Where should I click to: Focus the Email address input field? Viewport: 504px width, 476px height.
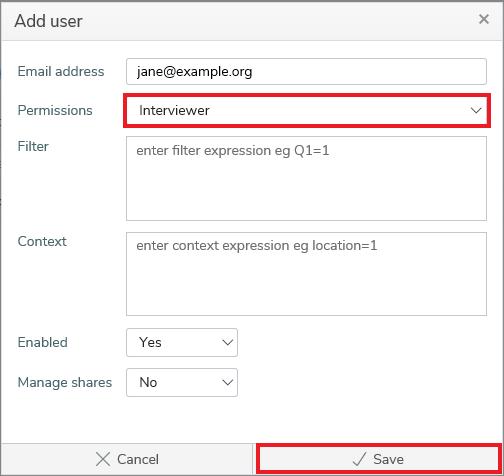point(306,71)
